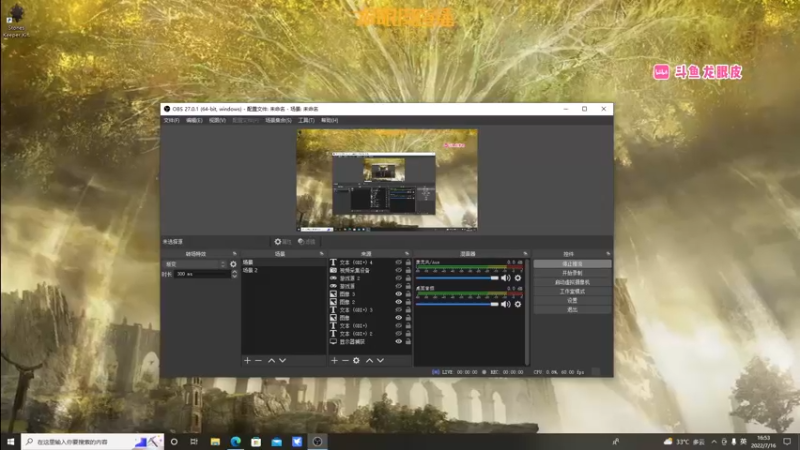Float the 控件 dock panel icon
800x450 pixels.
pyautogui.click(x=608, y=254)
